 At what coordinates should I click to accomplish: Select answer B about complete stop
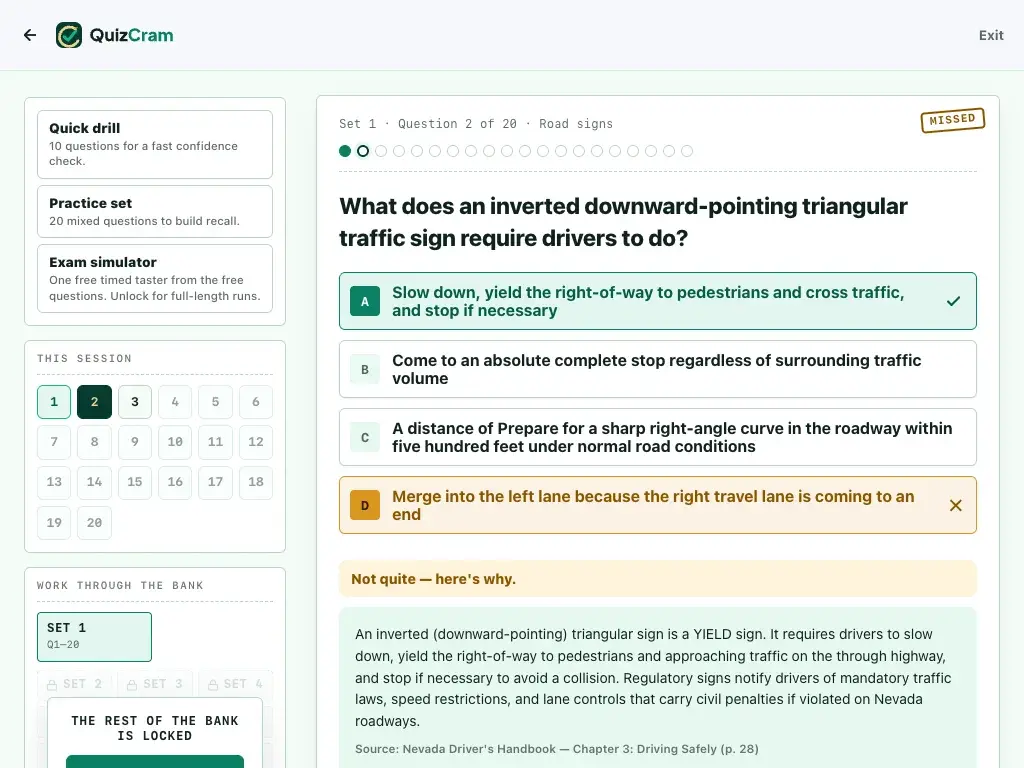coord(658,369)
